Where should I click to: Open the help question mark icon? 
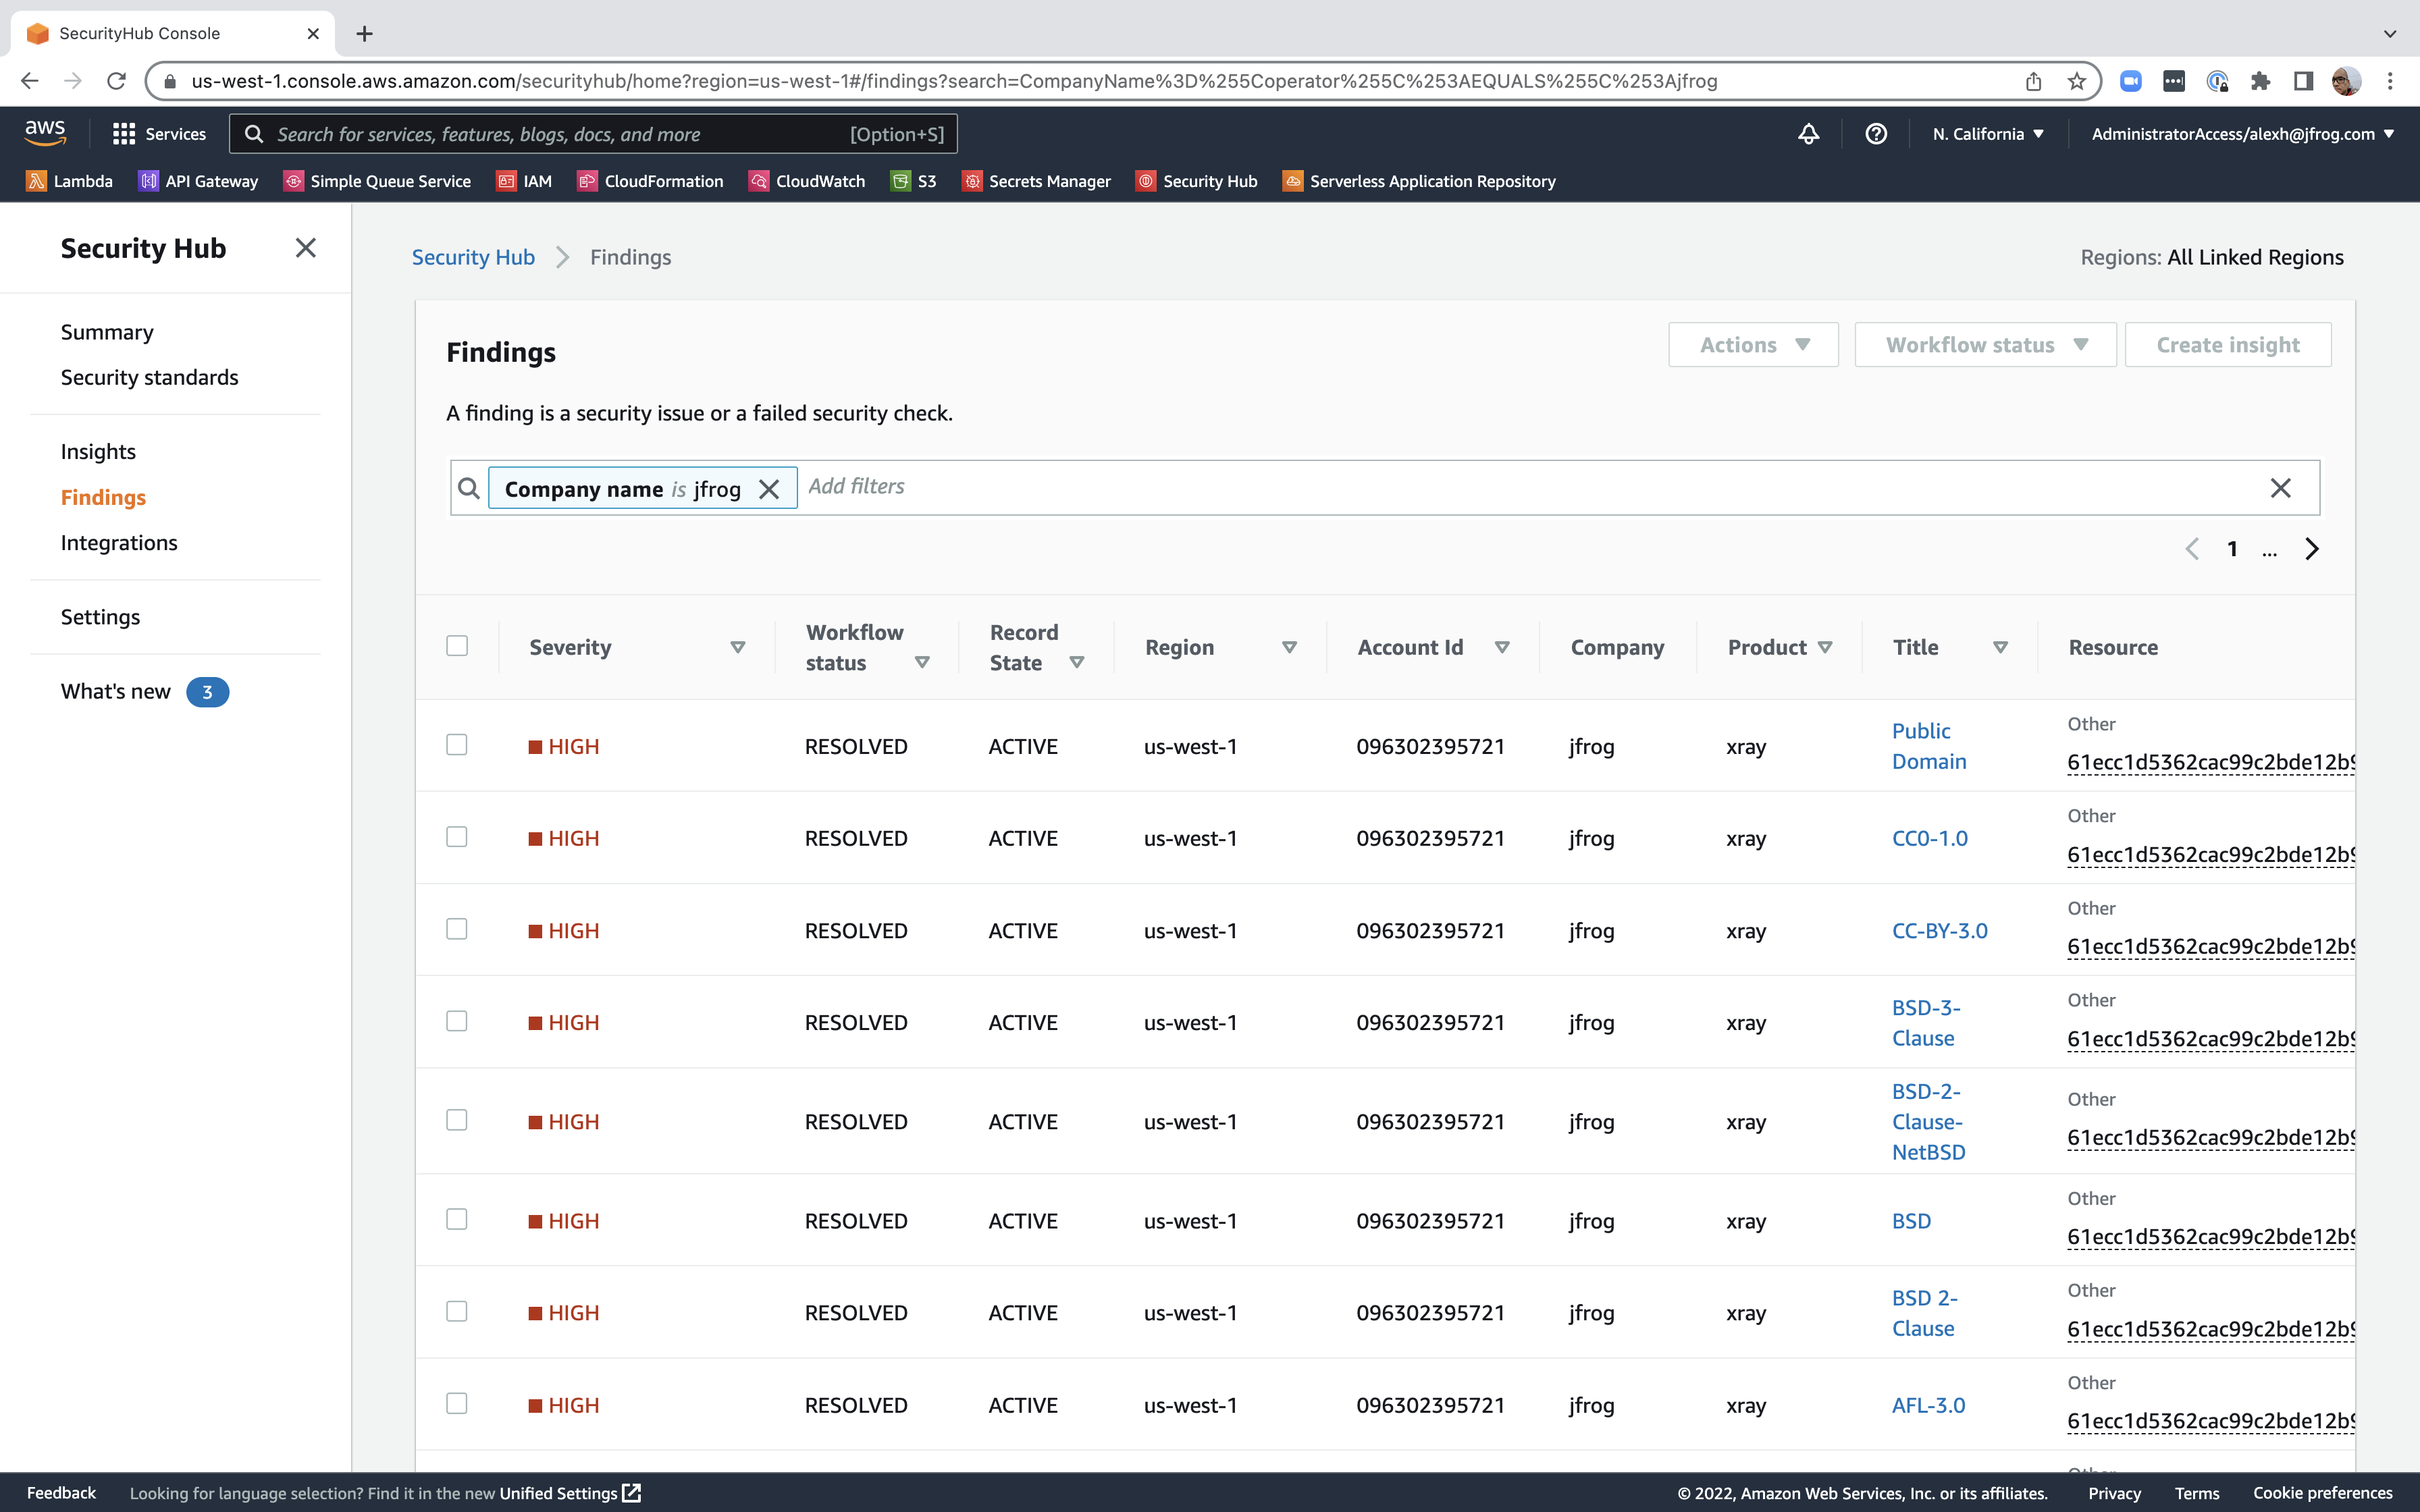point(1876,134)
